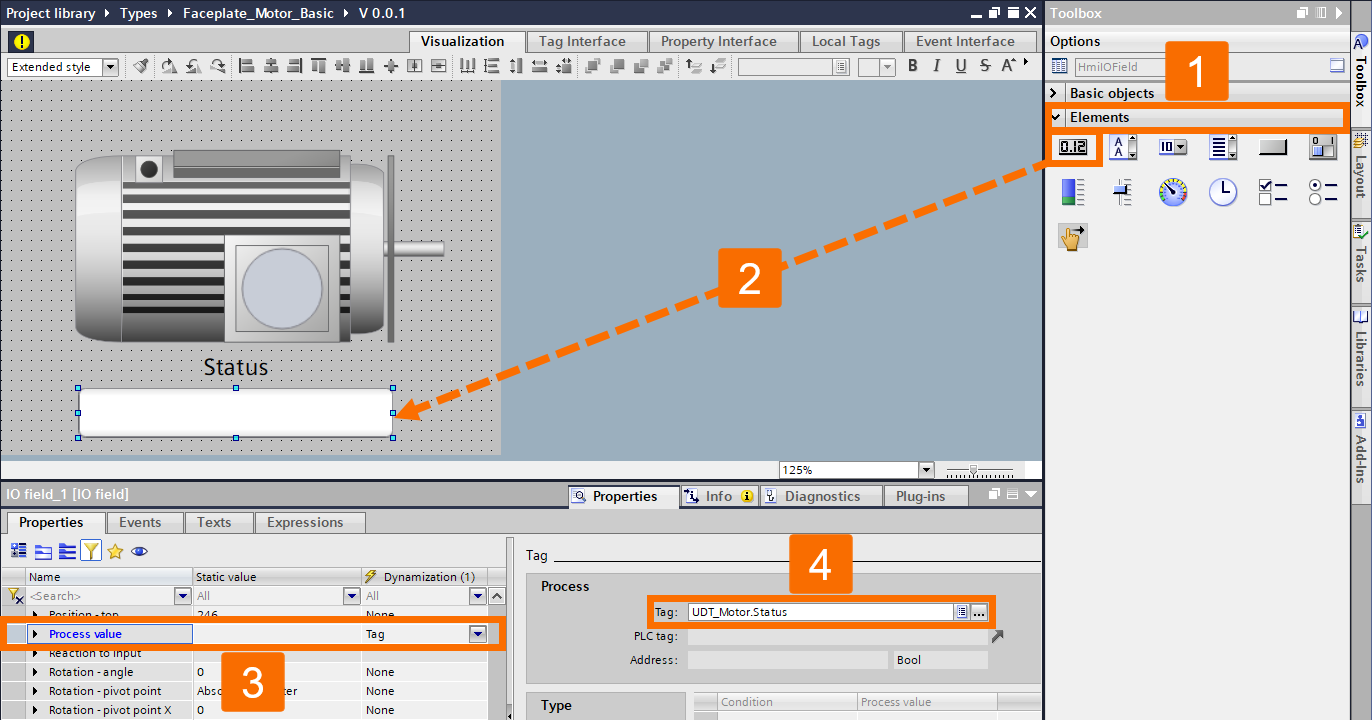
Task: Toggle bold formatting in the toolbar
Action: (x=912, y=65)
